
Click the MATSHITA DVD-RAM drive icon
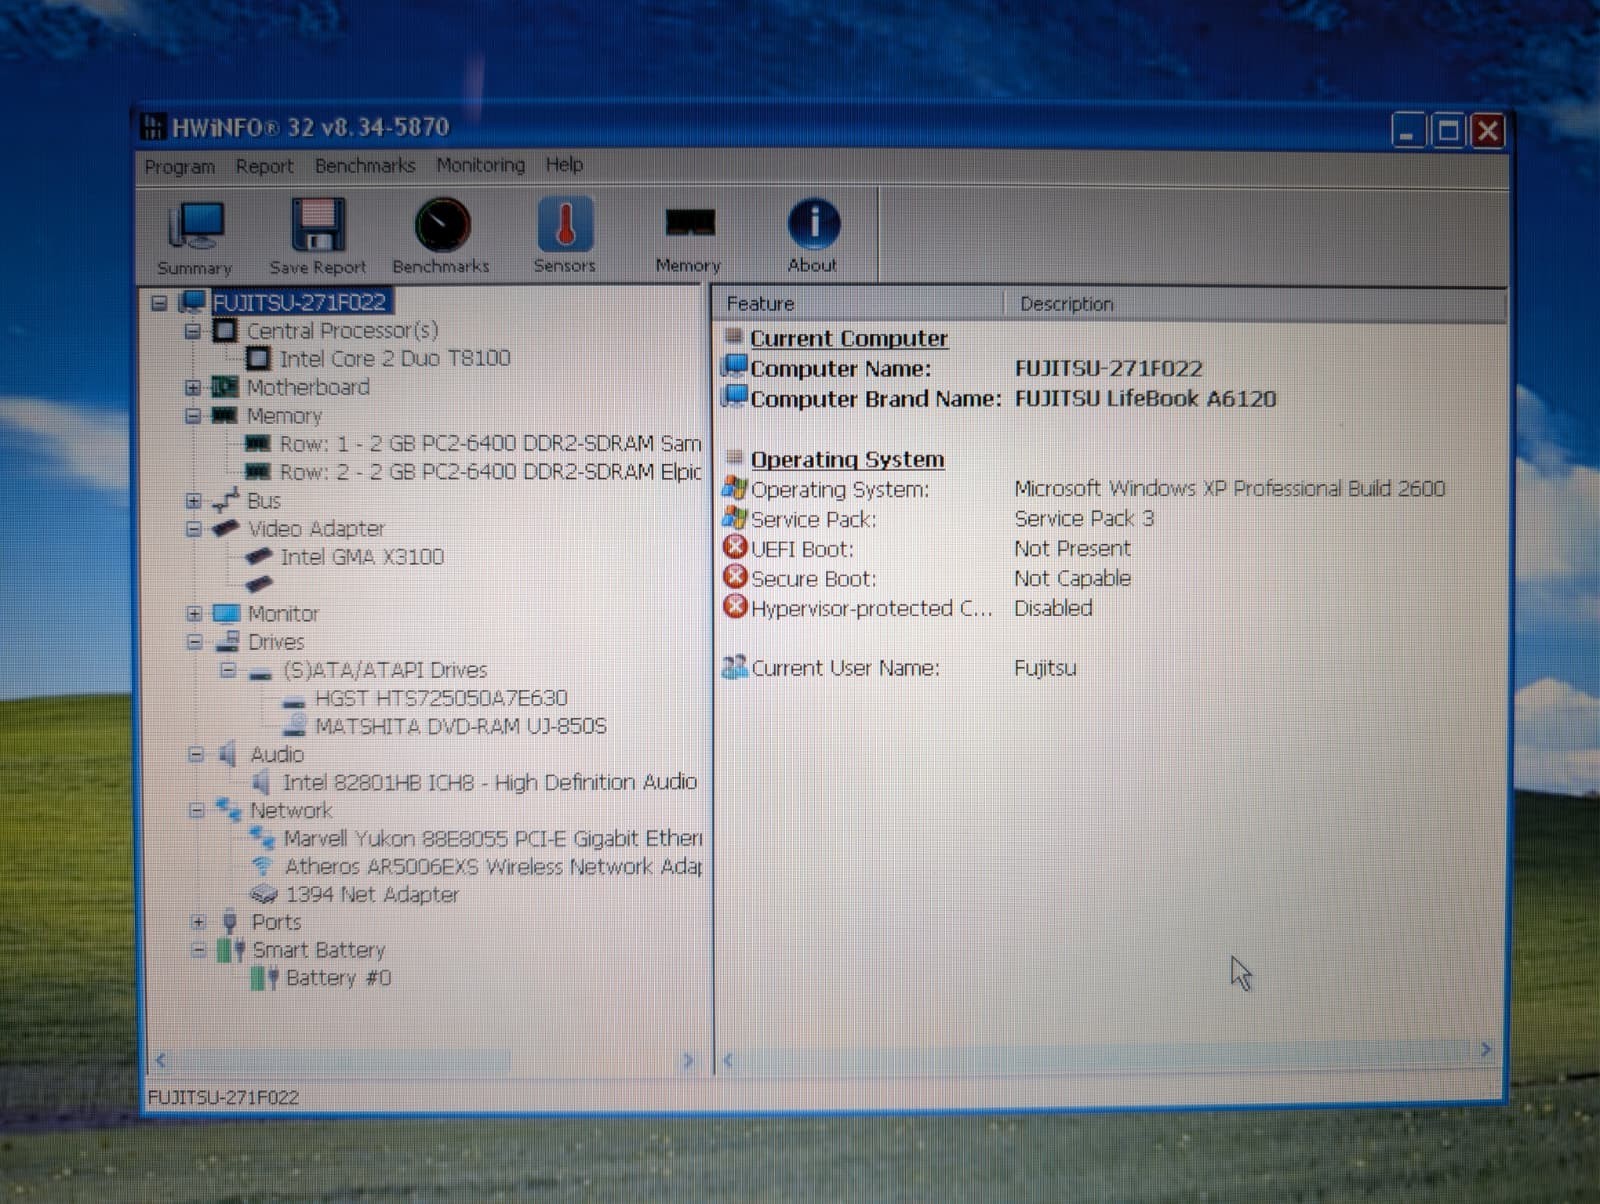click(295, 725)
